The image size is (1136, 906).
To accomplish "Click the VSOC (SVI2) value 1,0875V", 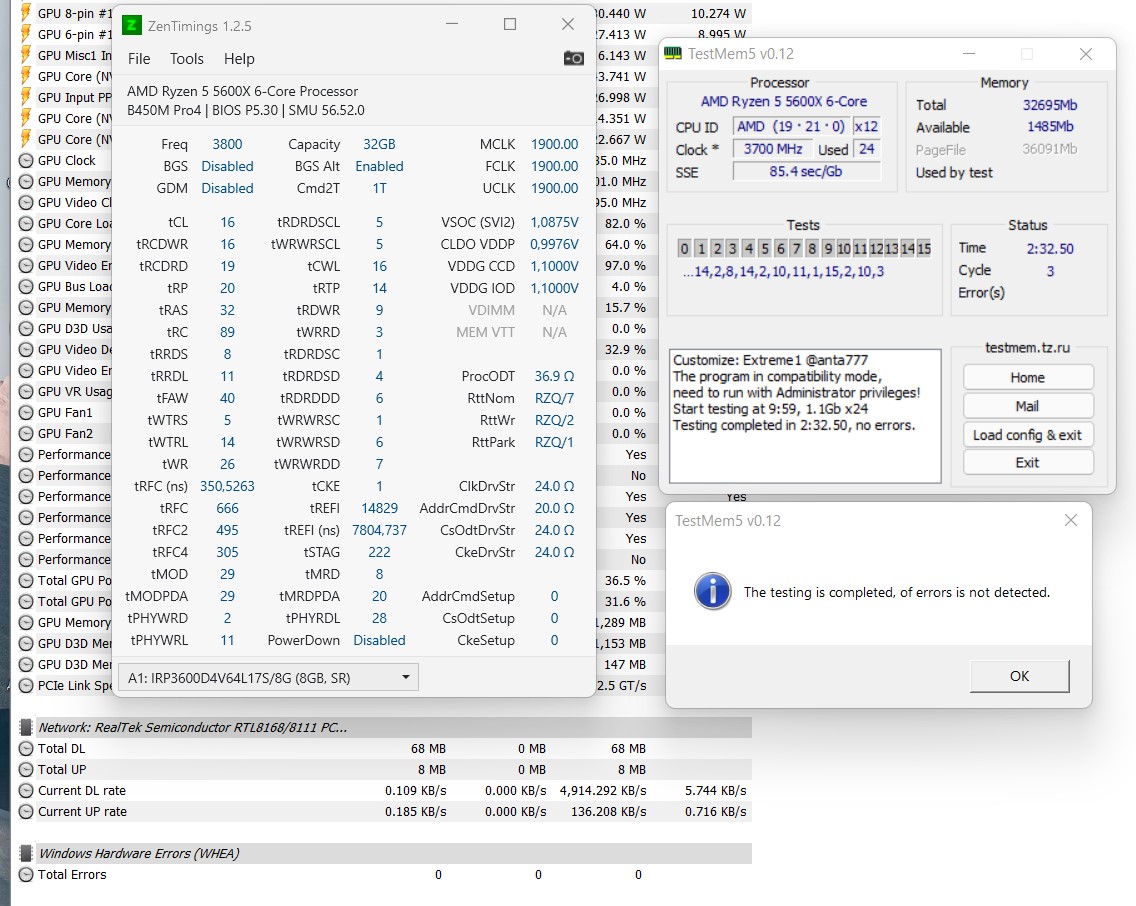I will click(554, 222).
